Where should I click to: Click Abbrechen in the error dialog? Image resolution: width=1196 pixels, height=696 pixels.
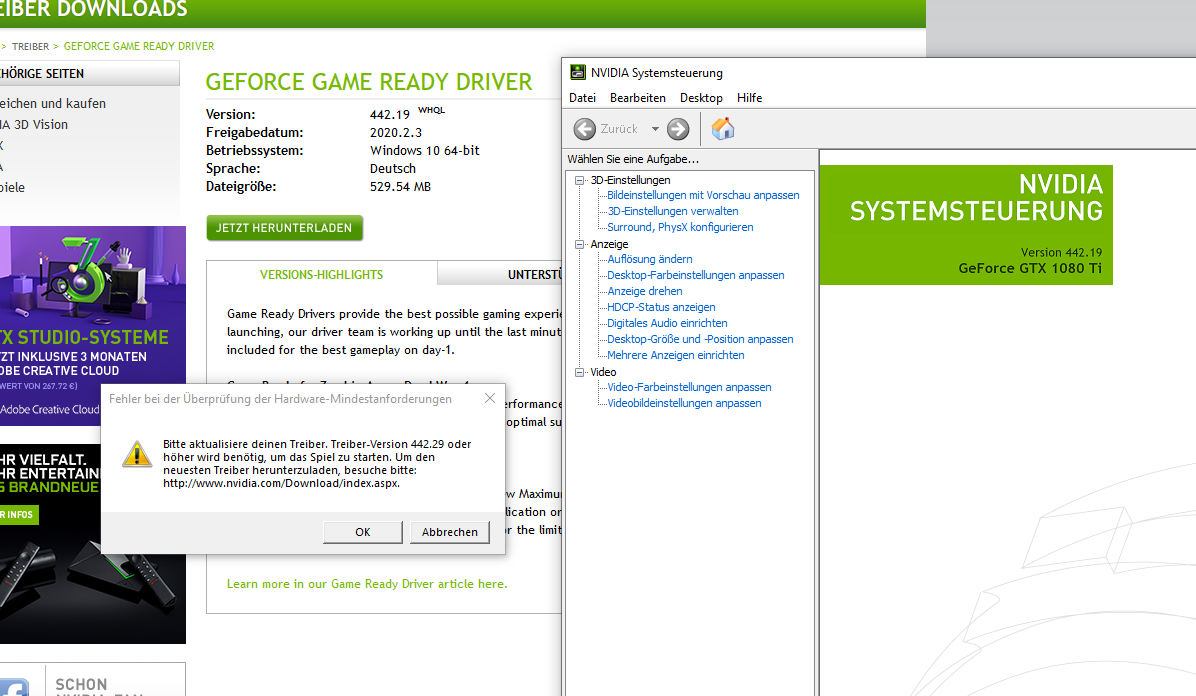click(450, 532)
